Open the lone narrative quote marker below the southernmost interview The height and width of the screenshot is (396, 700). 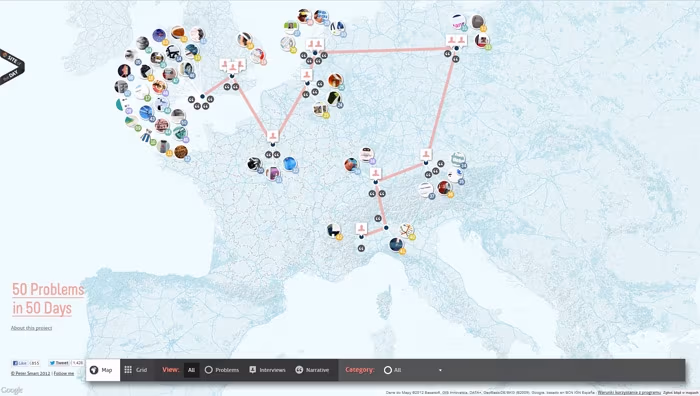pos(361,248)
